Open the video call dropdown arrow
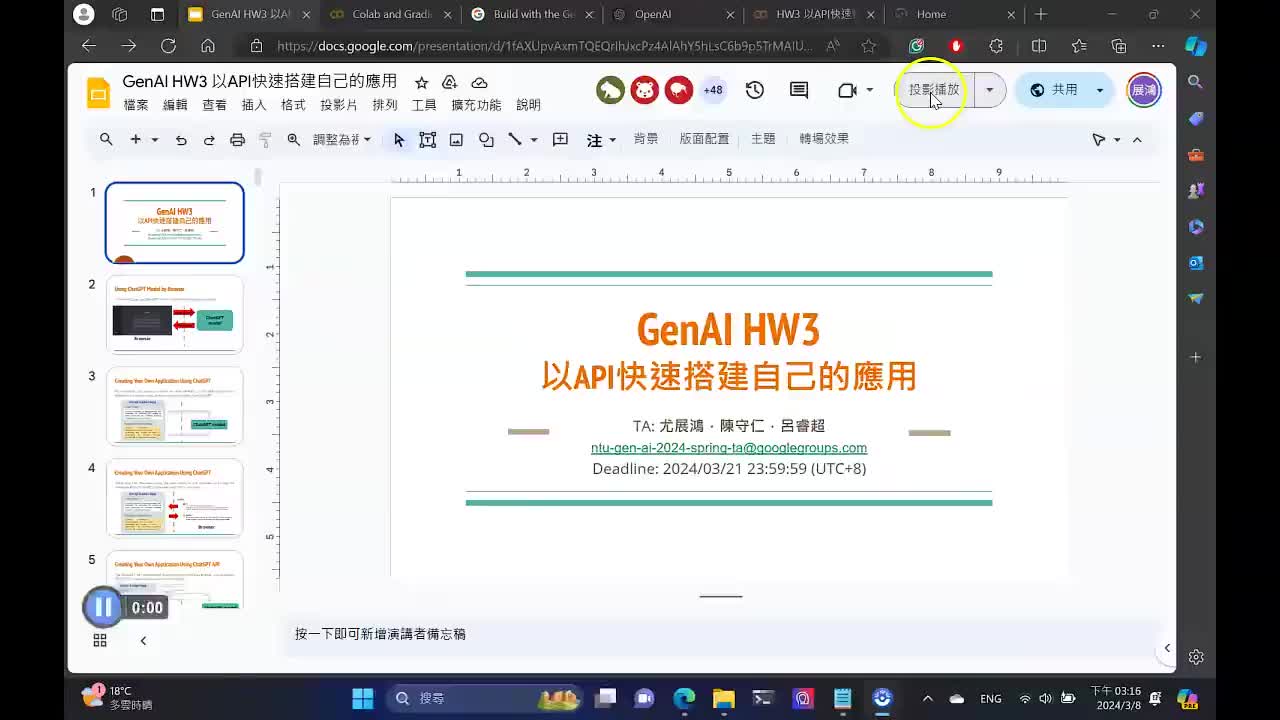The height and width of the screenshot is (720, 1280). coord(869,90)
